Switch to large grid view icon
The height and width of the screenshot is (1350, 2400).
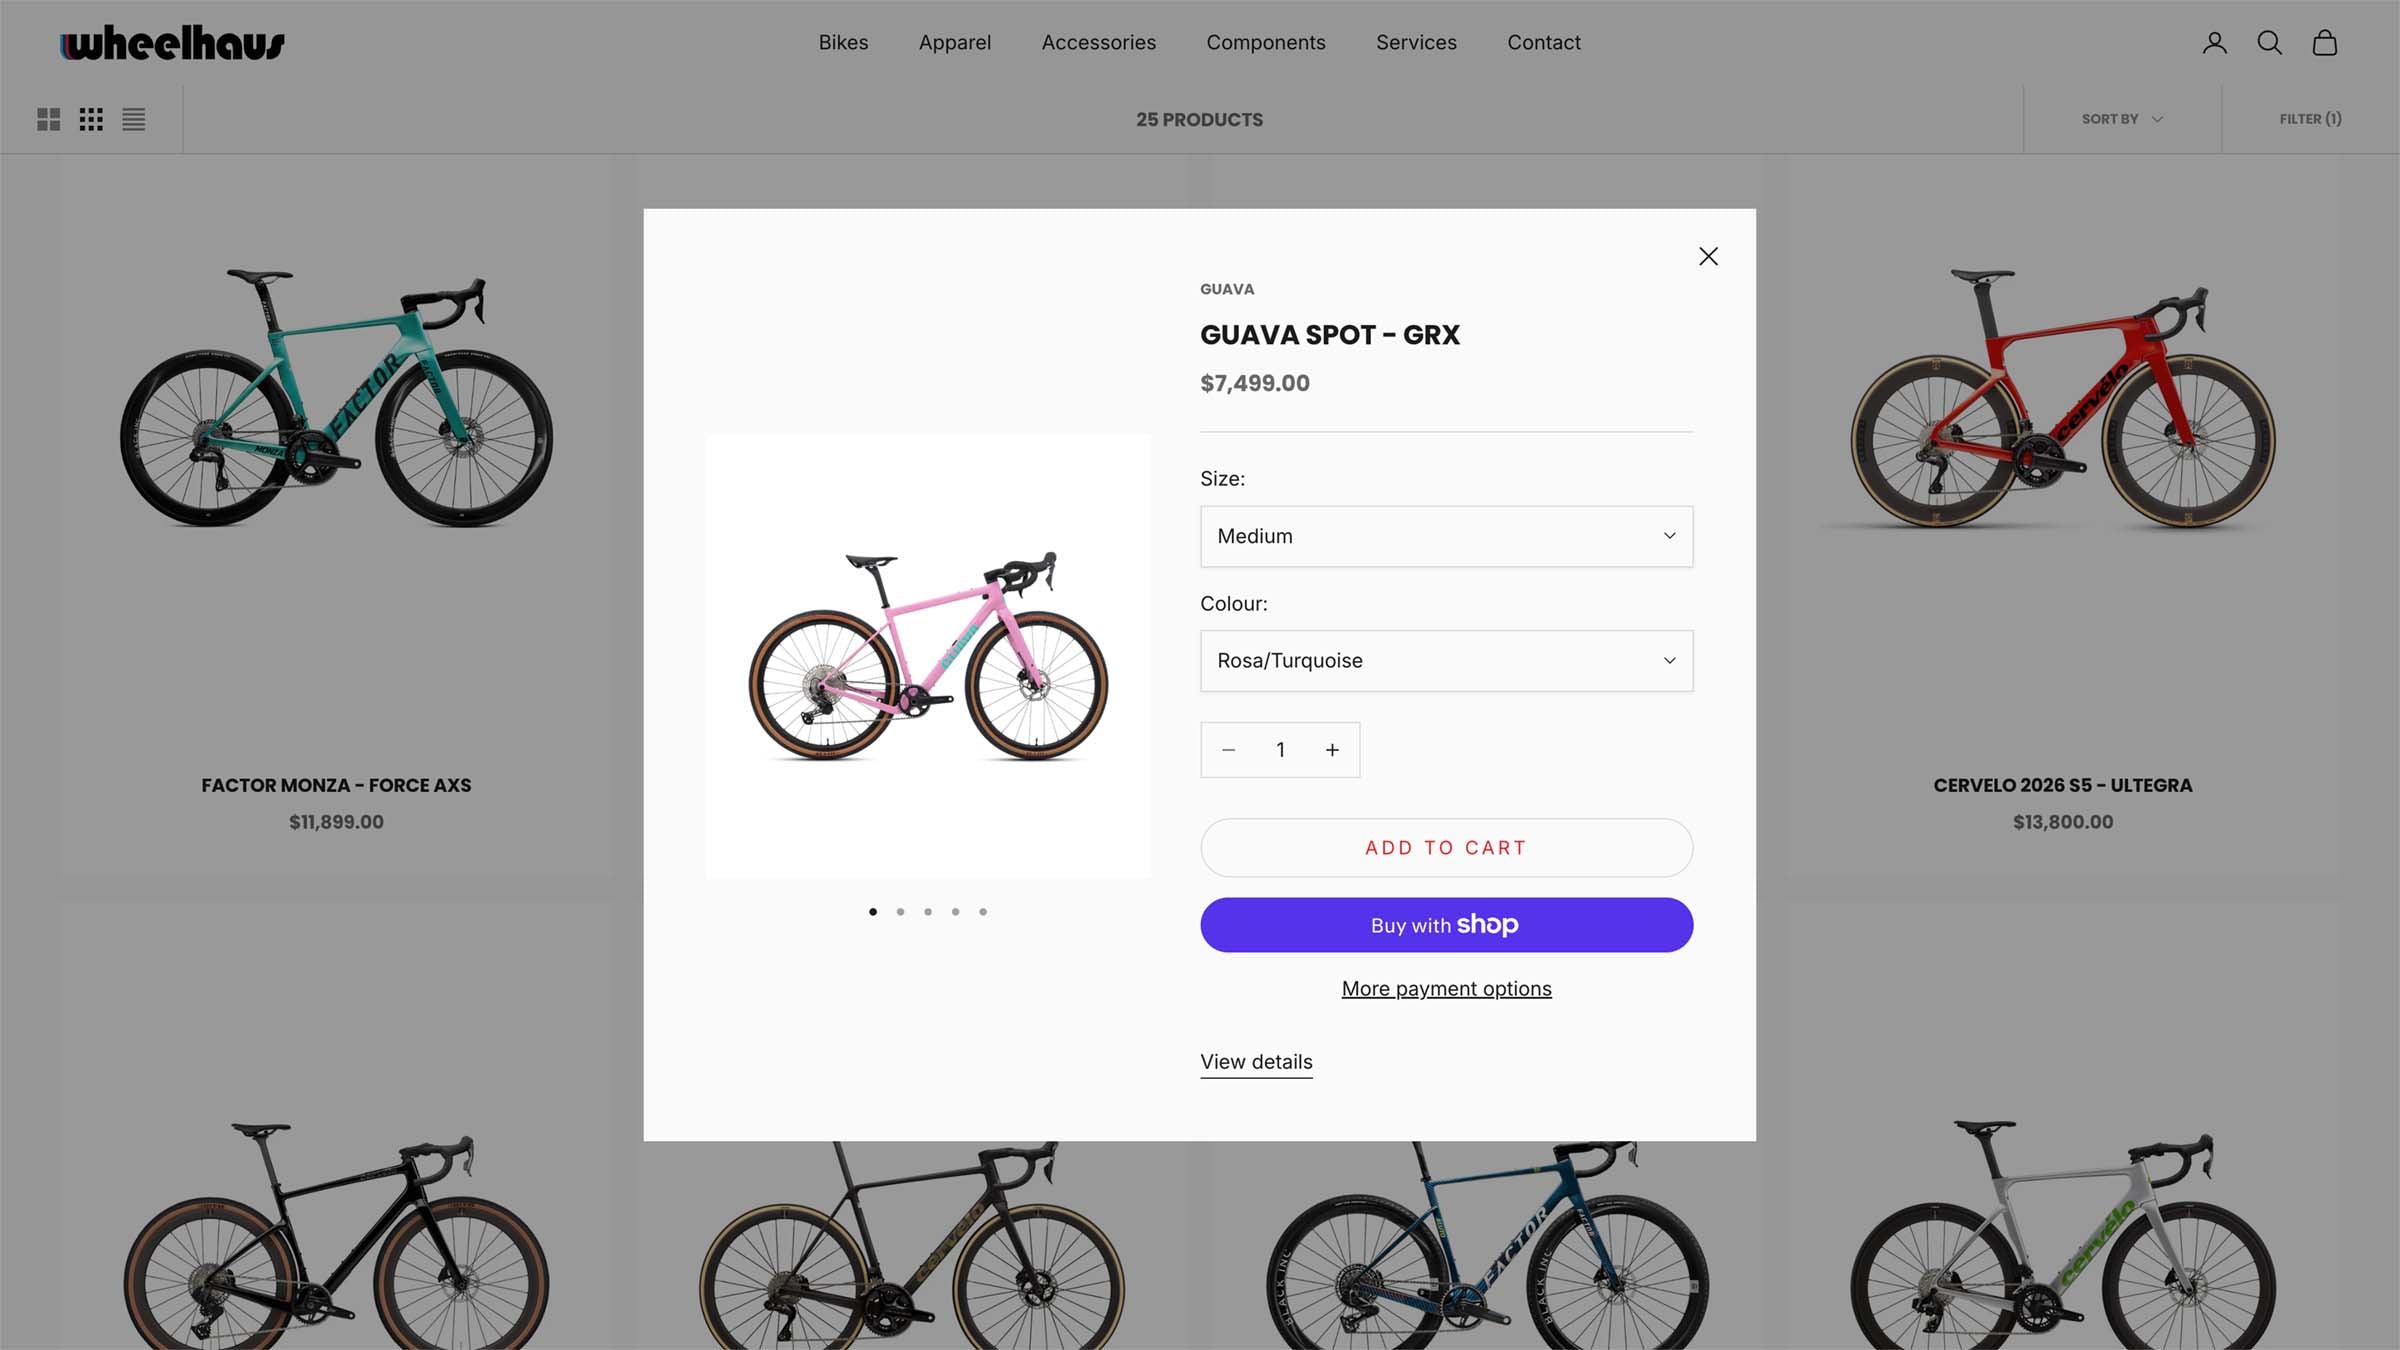click(48, 120)
